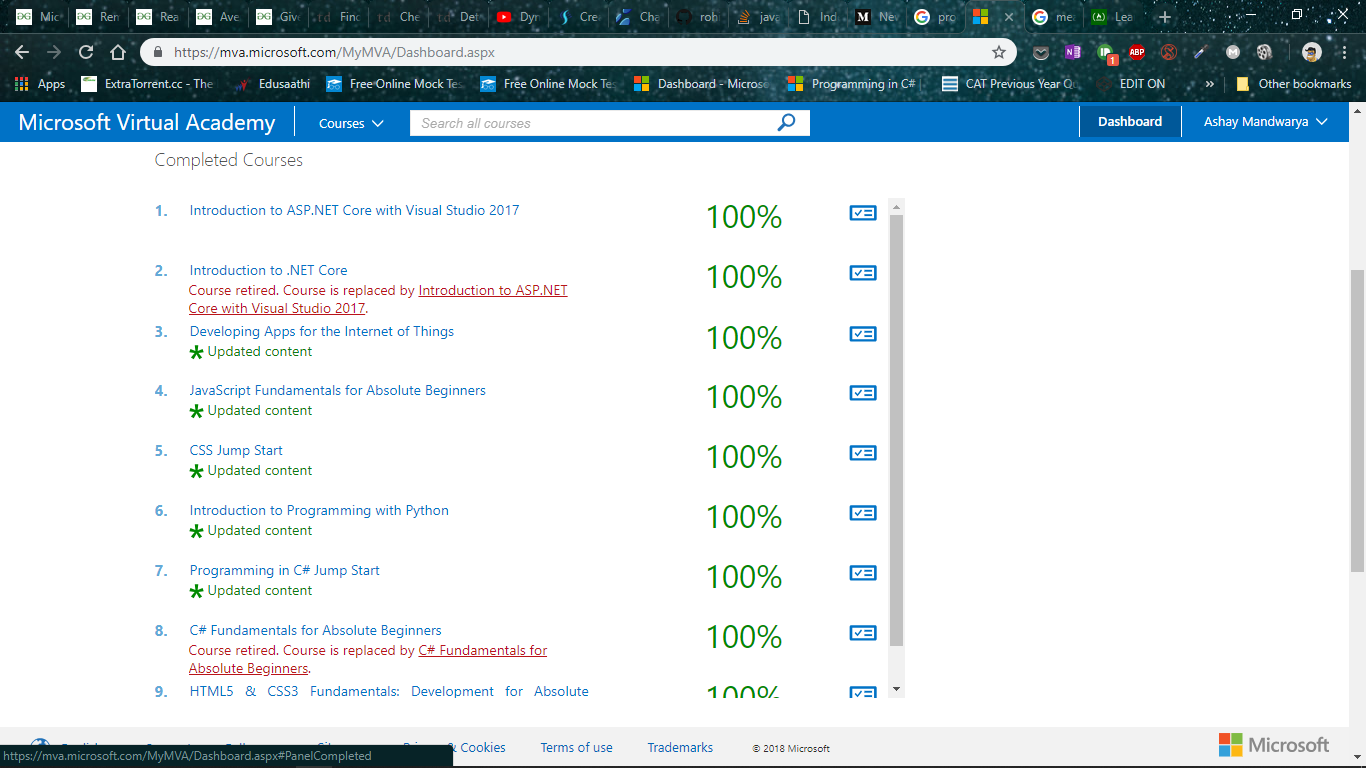Open Introduction to Programming with Python course

click(x=319, y=510)
